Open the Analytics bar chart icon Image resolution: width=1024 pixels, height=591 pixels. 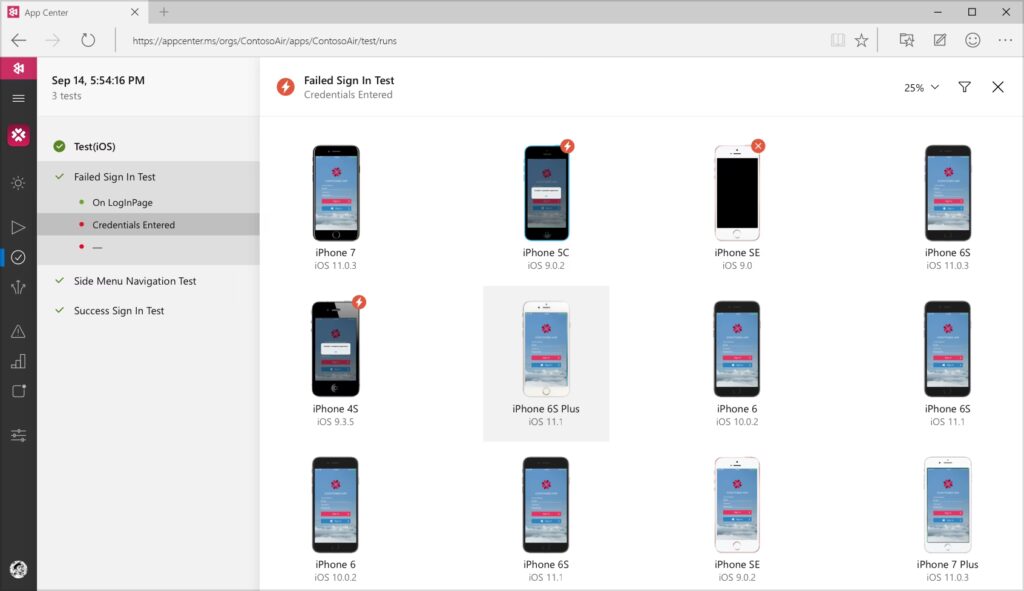(x=18, y=361)
